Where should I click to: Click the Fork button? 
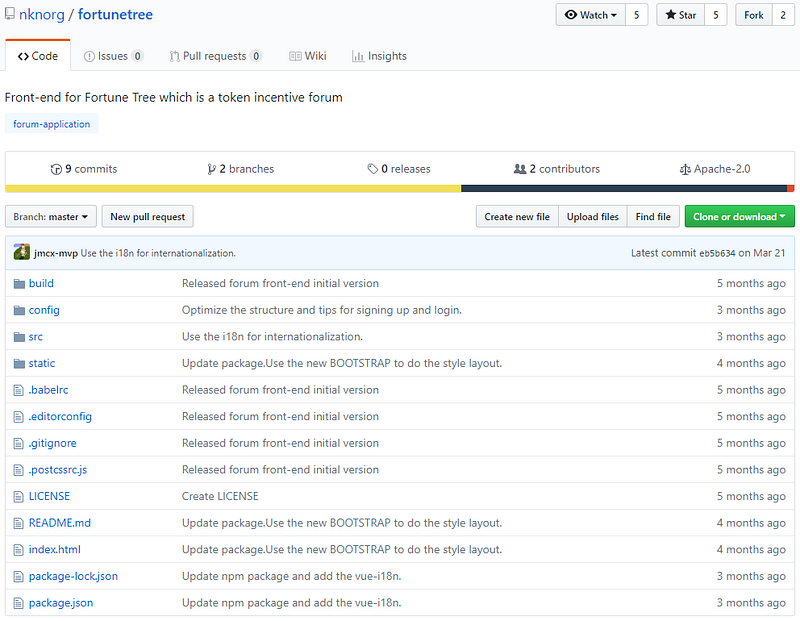coord(753,15)
